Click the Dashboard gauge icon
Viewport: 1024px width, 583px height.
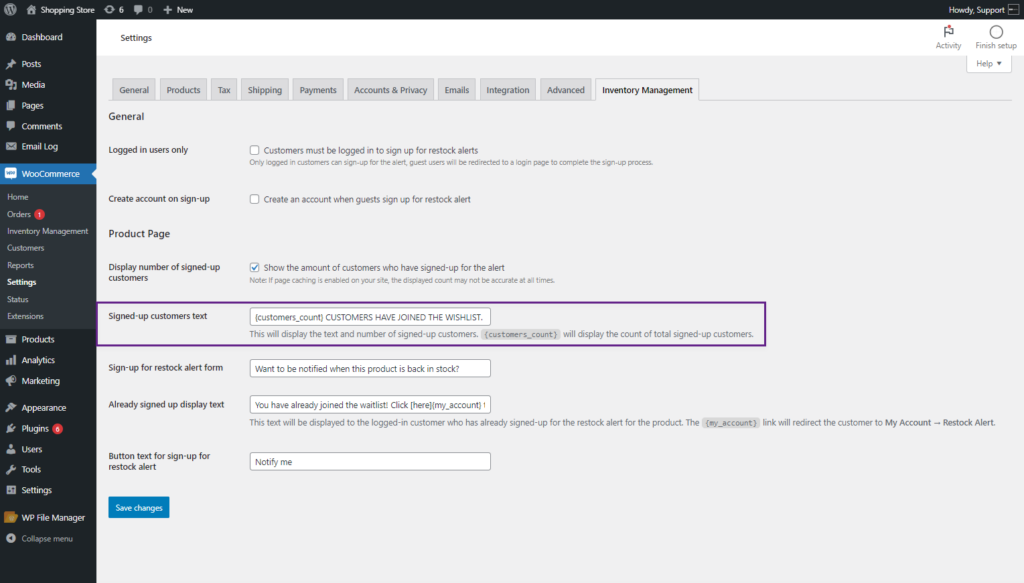coord(11,37)
